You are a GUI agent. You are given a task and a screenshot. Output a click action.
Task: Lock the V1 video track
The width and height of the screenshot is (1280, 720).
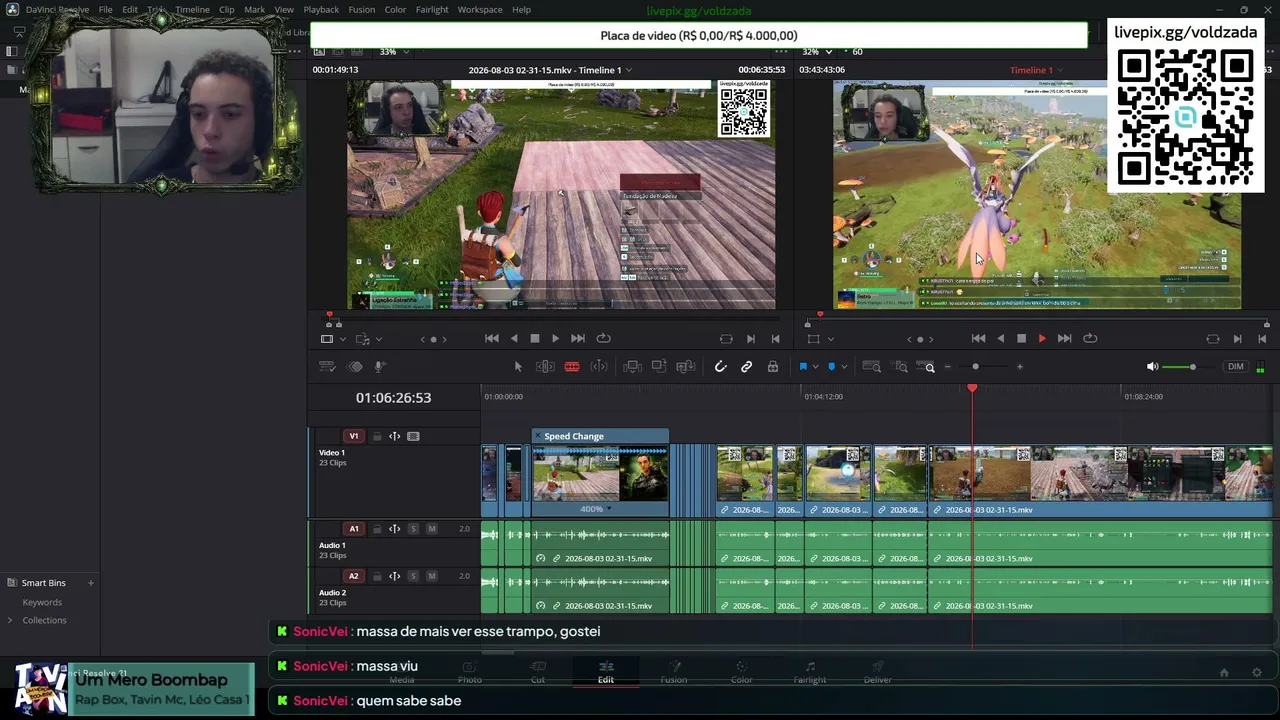(377, 436)
